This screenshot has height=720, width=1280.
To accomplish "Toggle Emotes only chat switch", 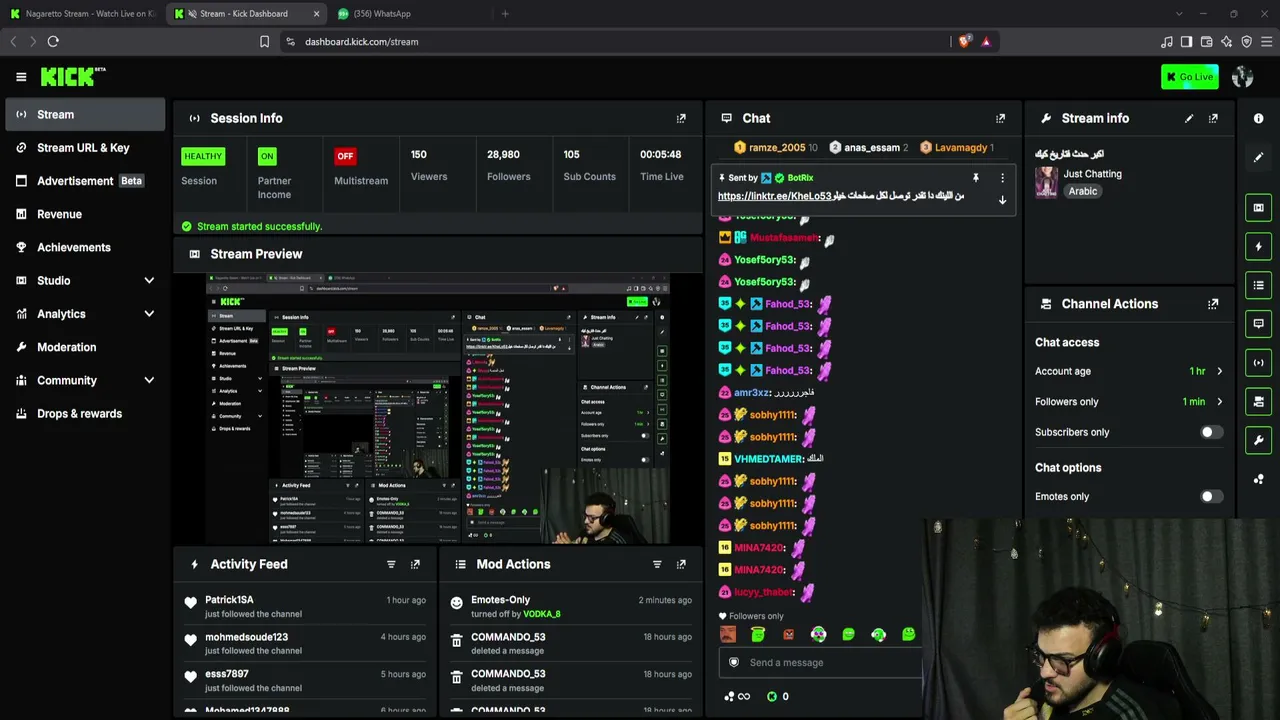I will 1210,496.
